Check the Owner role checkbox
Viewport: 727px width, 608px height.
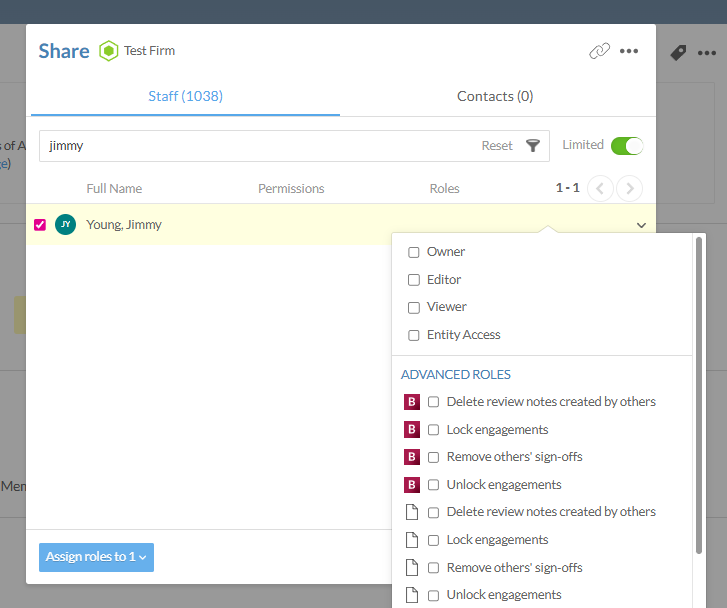click(414, 252)
